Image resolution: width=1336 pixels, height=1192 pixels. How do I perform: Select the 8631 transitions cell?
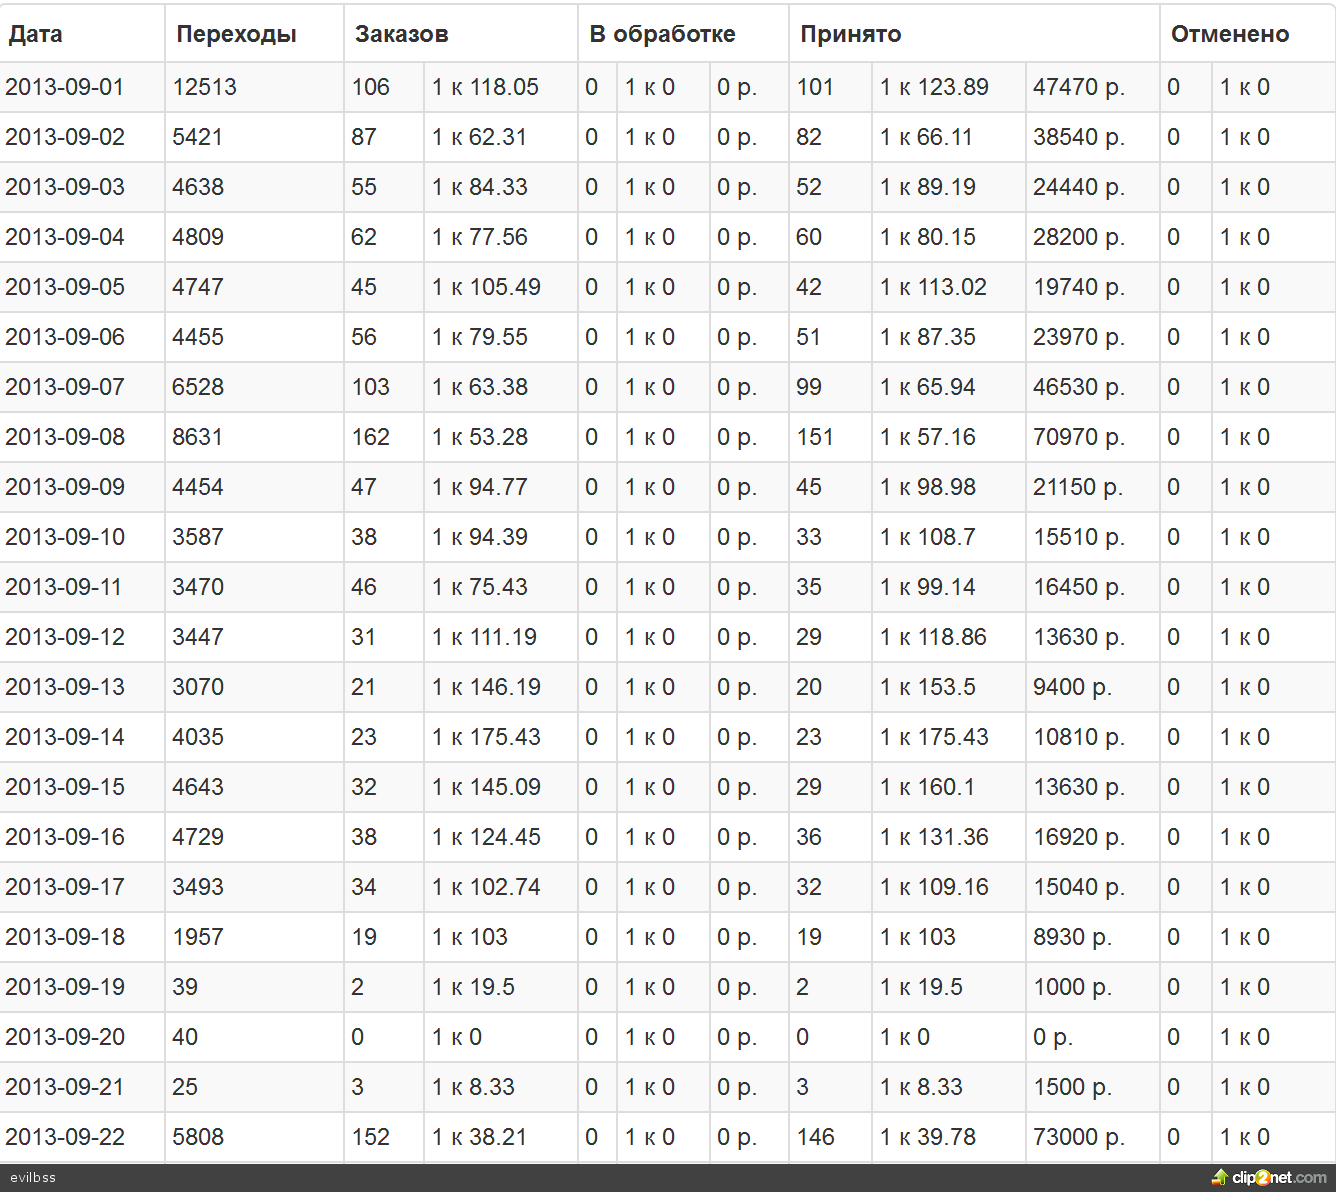click(x=198, y=437)
